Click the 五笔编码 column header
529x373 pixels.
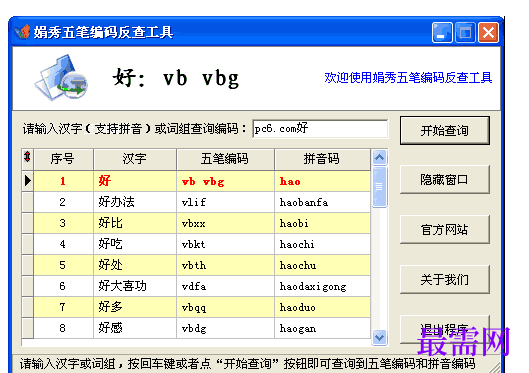[225, 159]
